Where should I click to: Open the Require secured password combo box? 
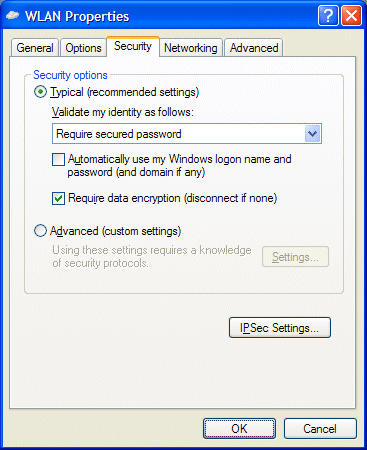tap(187, 134)
